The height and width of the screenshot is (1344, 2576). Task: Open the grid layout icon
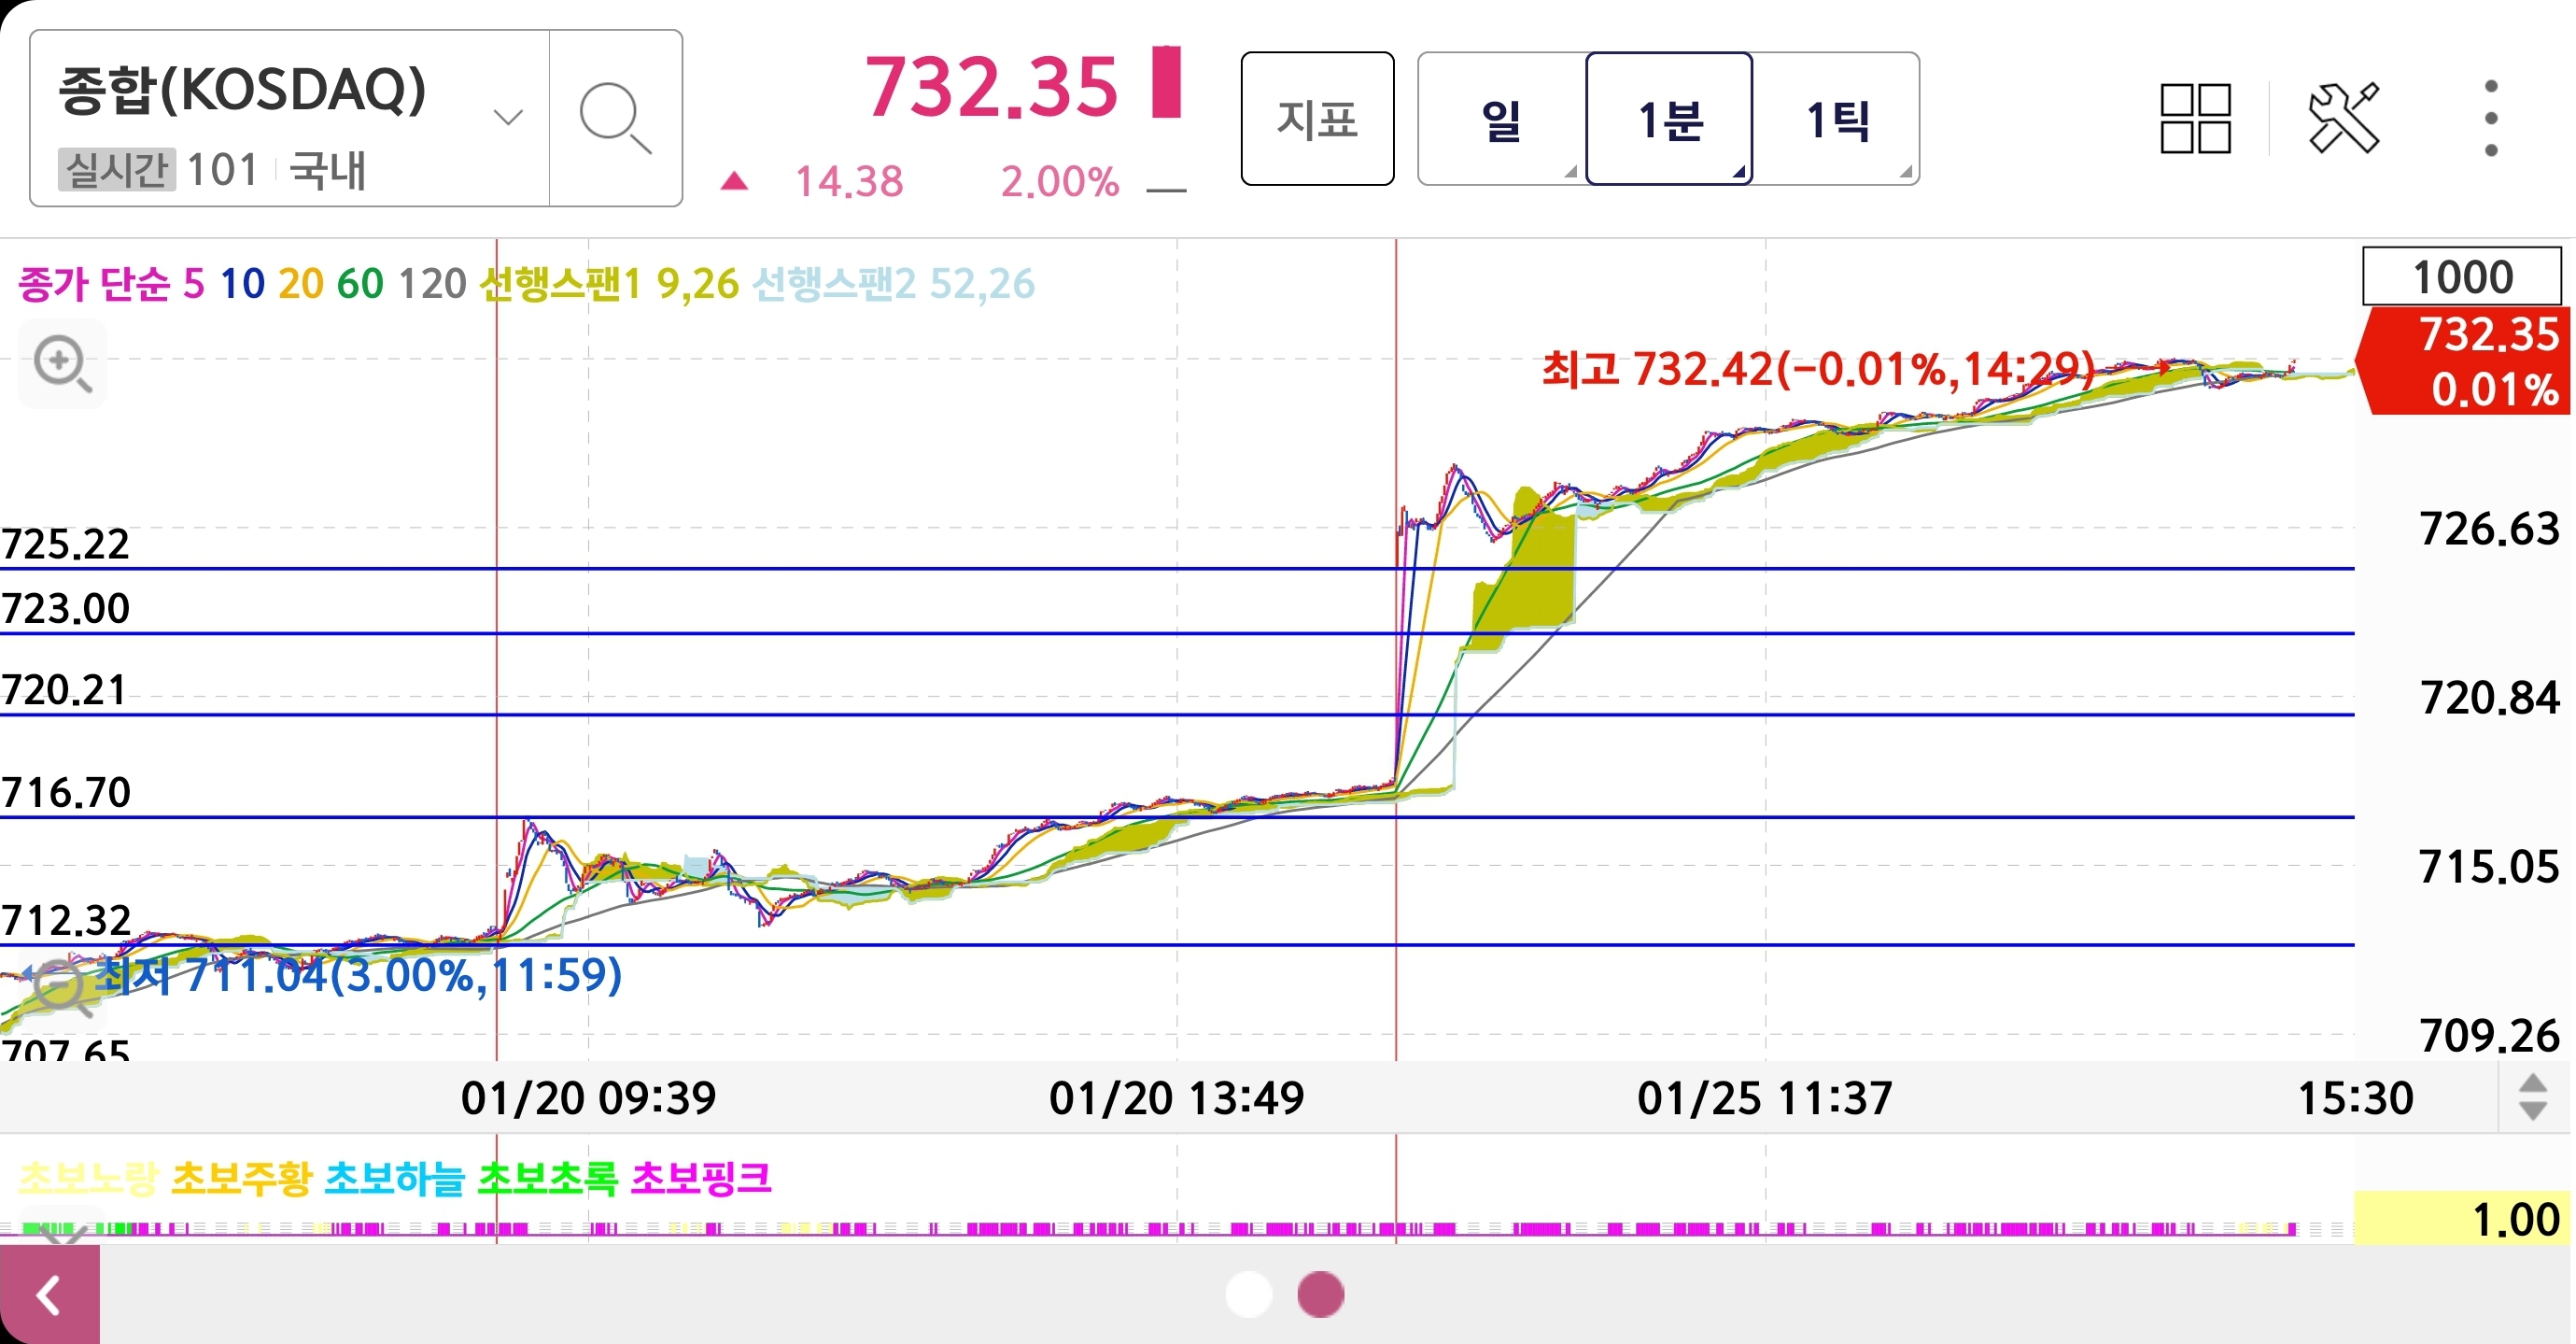pyautogui.click(x=2195, y=118)
